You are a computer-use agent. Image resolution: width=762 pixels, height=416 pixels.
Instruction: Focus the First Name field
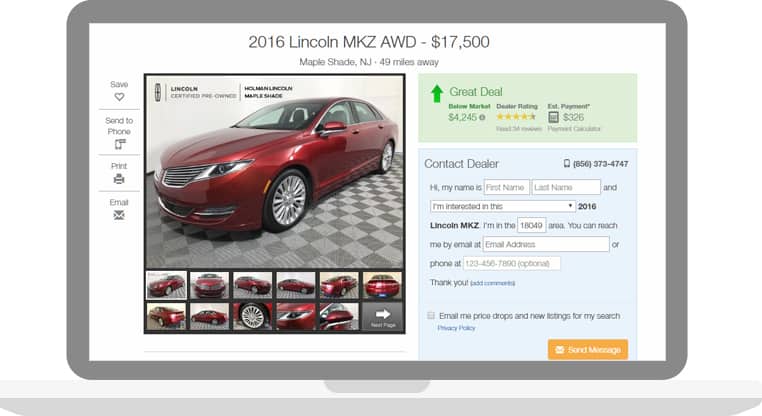coord(507,188)
